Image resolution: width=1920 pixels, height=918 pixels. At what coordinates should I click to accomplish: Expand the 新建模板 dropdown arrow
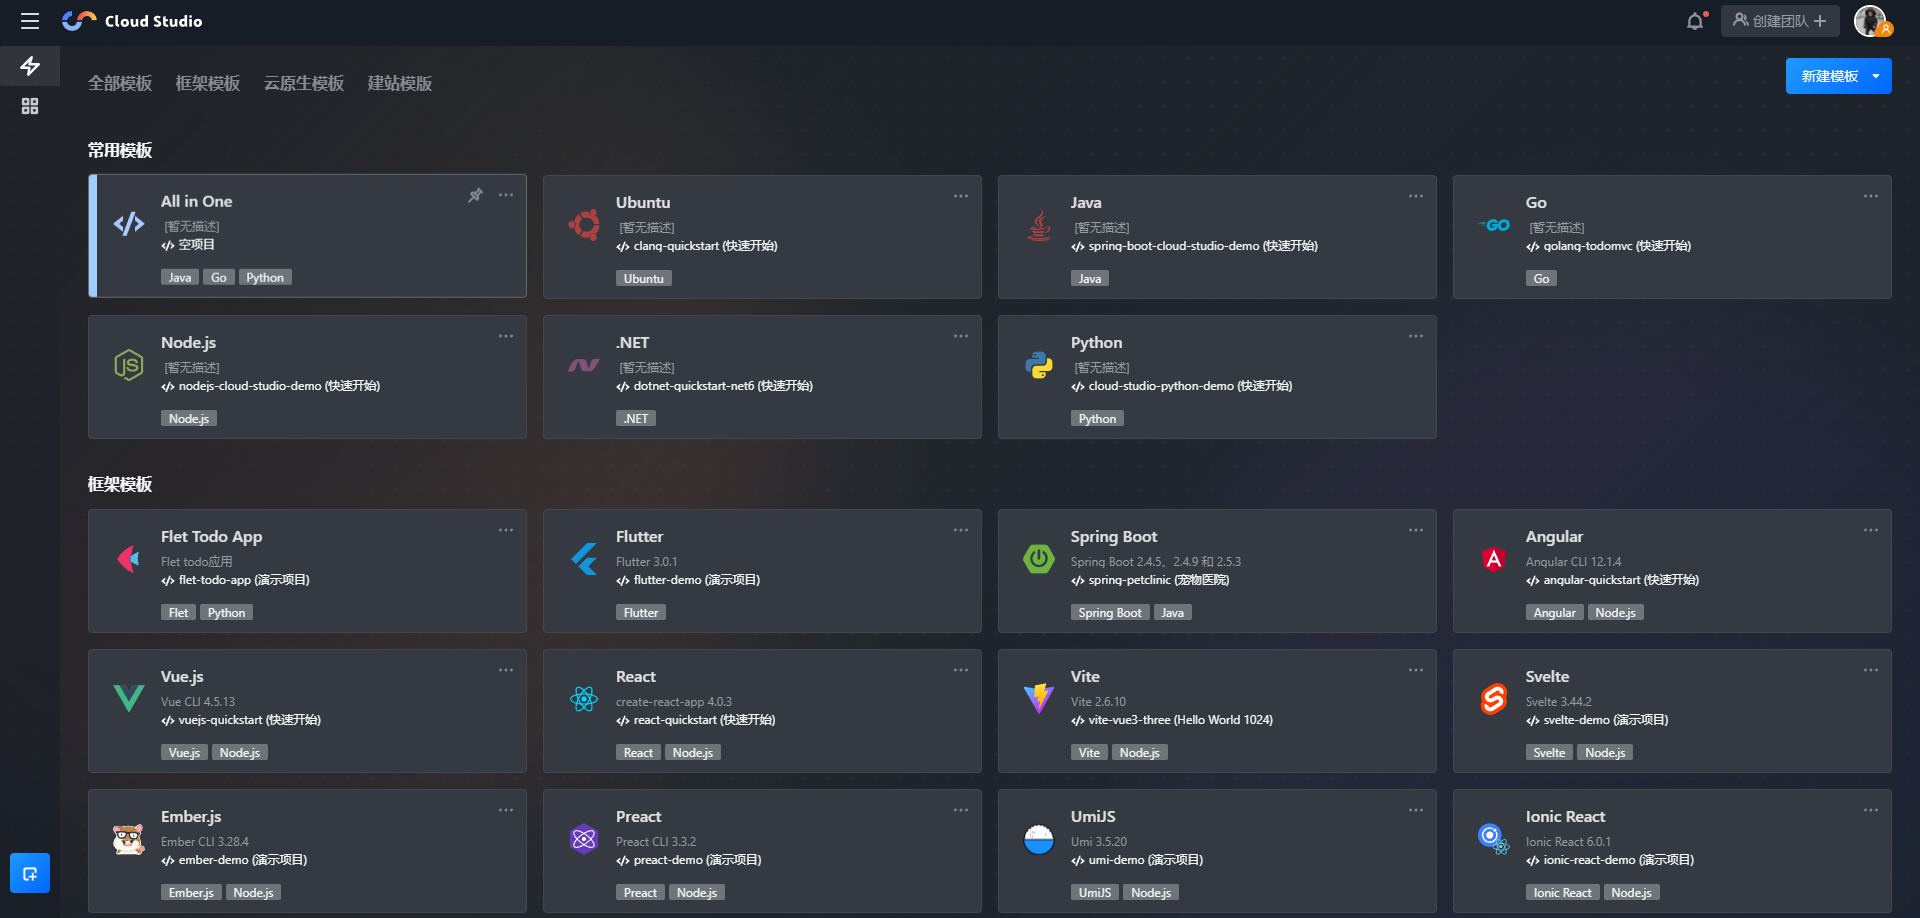point(1876,76)
